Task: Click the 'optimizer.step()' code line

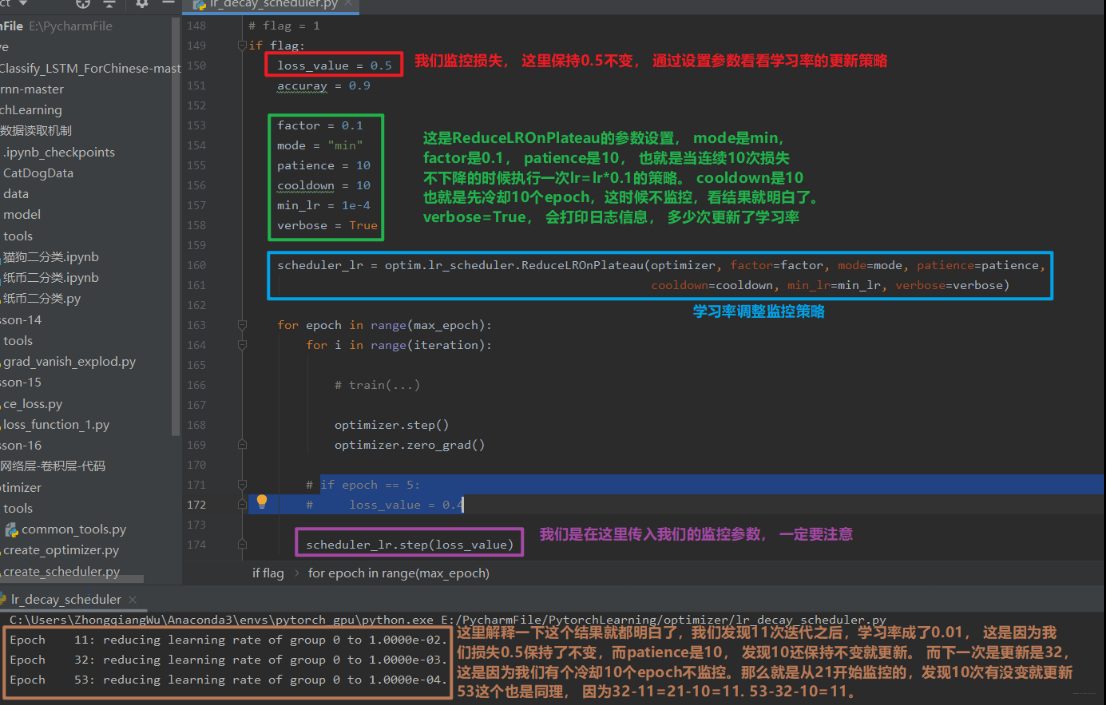Action: [391, 425]
